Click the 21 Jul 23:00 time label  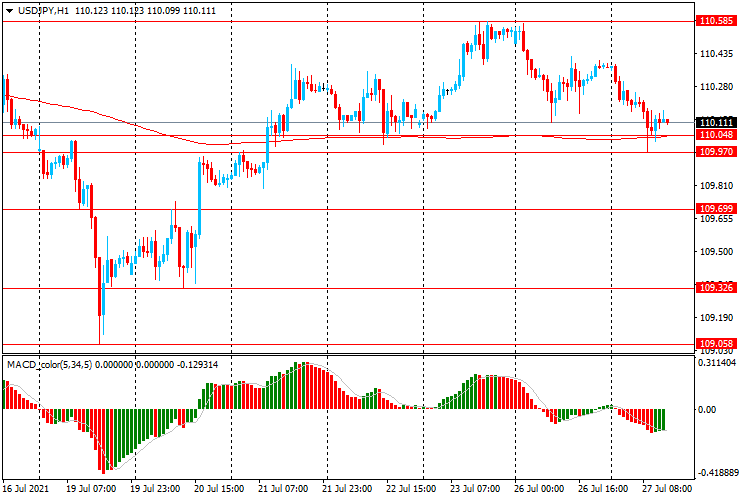(x=347, y=488)
